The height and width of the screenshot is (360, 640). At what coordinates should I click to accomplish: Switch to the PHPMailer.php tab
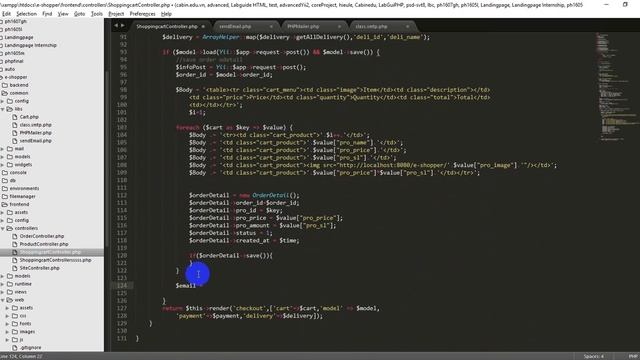click(x=313, y=26)
